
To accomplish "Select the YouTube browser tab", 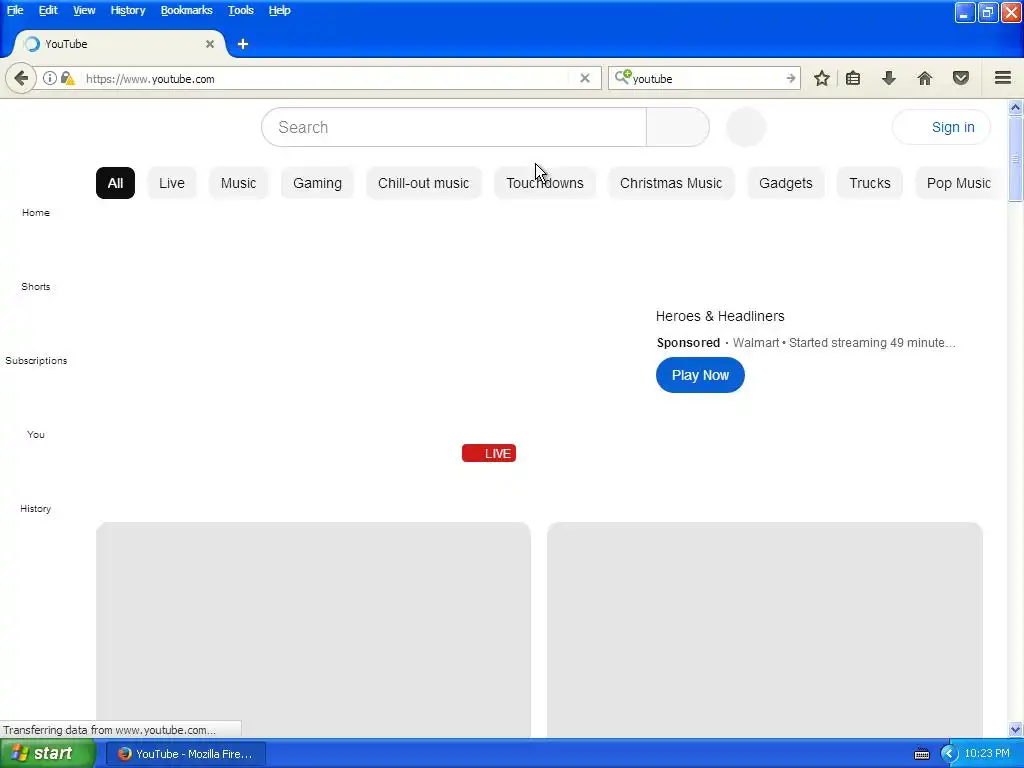I will (x=121, y=44).
